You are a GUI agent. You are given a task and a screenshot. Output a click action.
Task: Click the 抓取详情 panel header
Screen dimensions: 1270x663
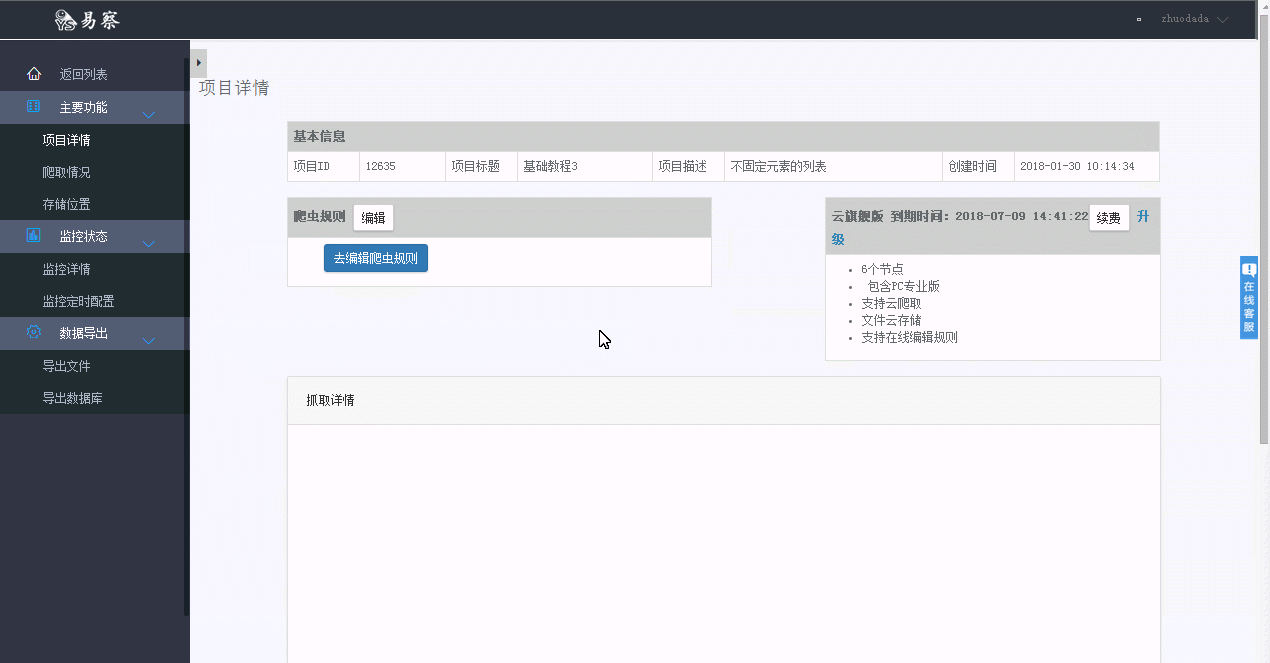pyautogui.click(x=724, y=400)
